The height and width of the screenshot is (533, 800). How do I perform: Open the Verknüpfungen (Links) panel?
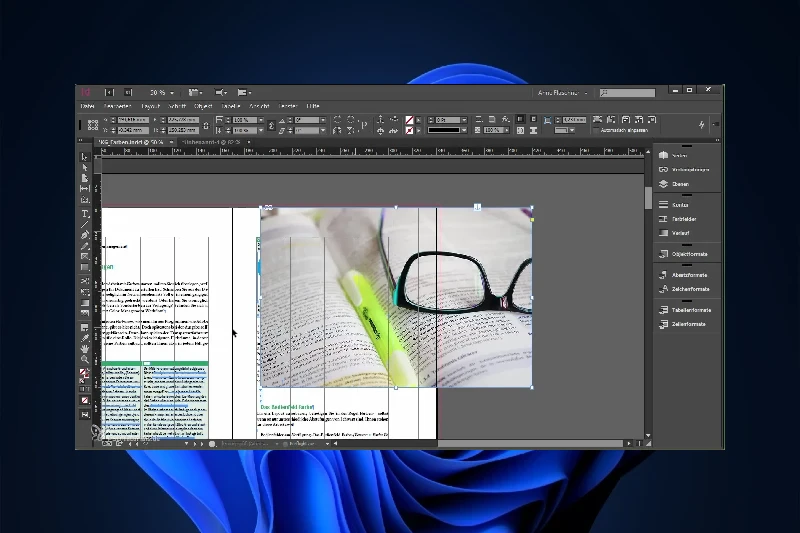(689, 170)
